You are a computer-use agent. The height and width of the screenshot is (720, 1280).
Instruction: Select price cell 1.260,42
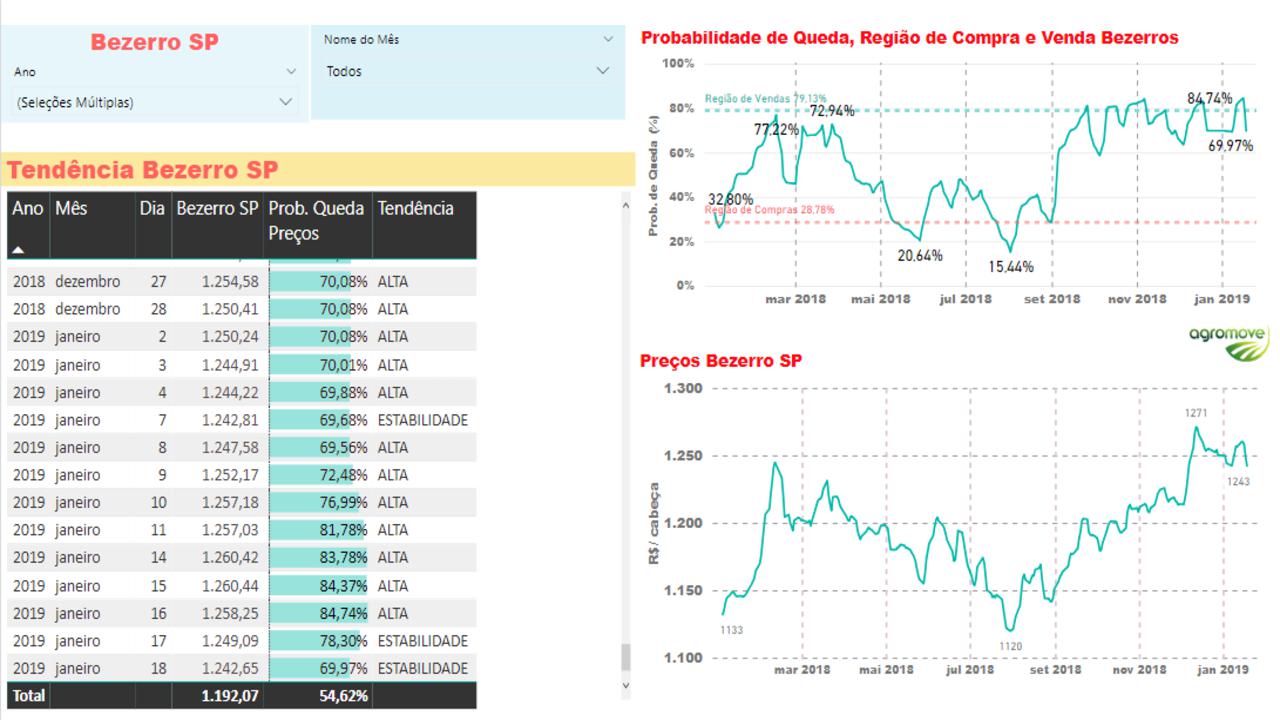click(x=229, y=558)
